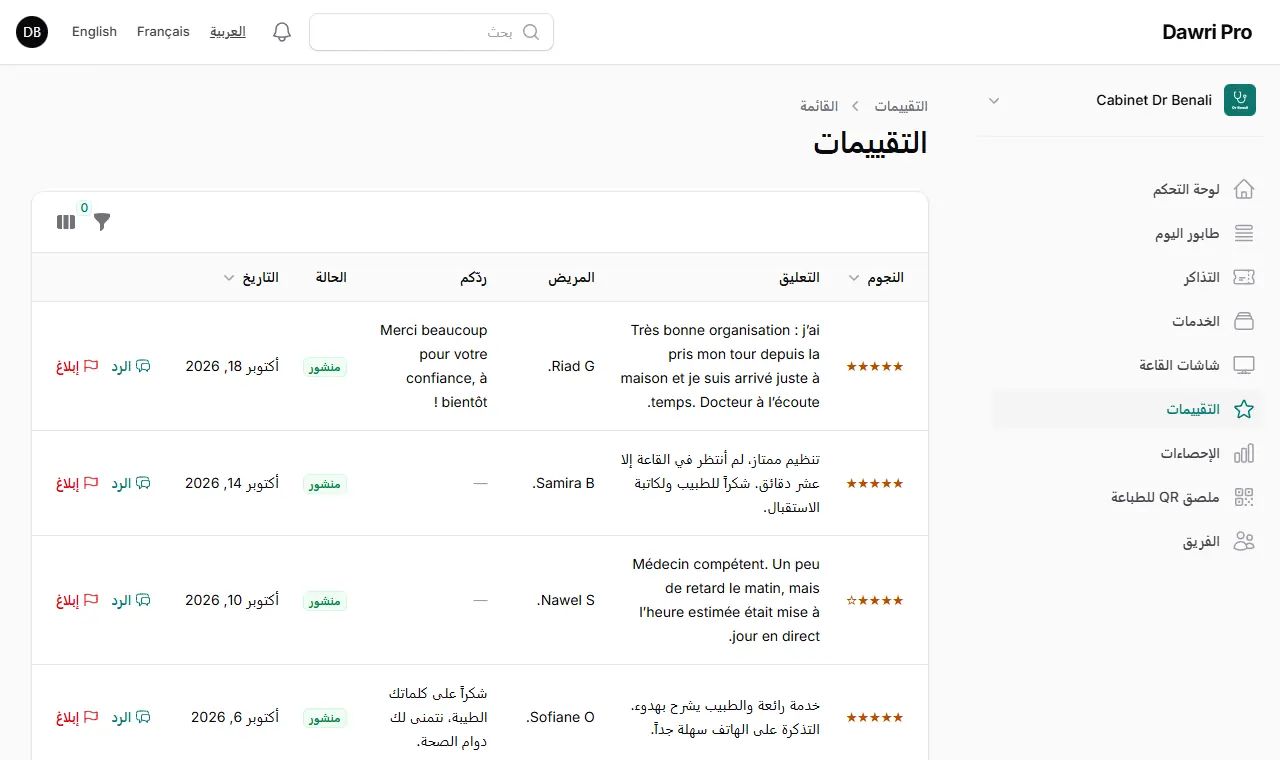Screen dimensions: 1280x760
Task: Switch language to Français
Action: [x=163, y=32]
